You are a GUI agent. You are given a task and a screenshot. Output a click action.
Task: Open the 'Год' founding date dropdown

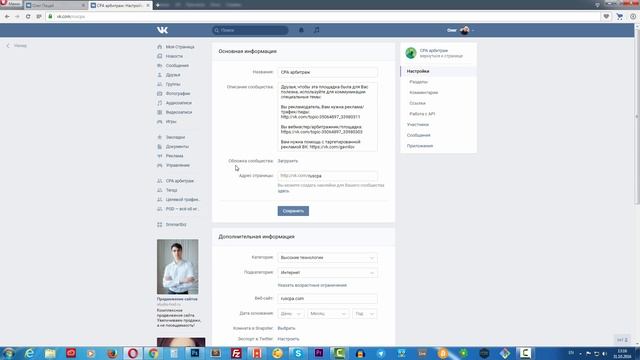click(364, 314)
